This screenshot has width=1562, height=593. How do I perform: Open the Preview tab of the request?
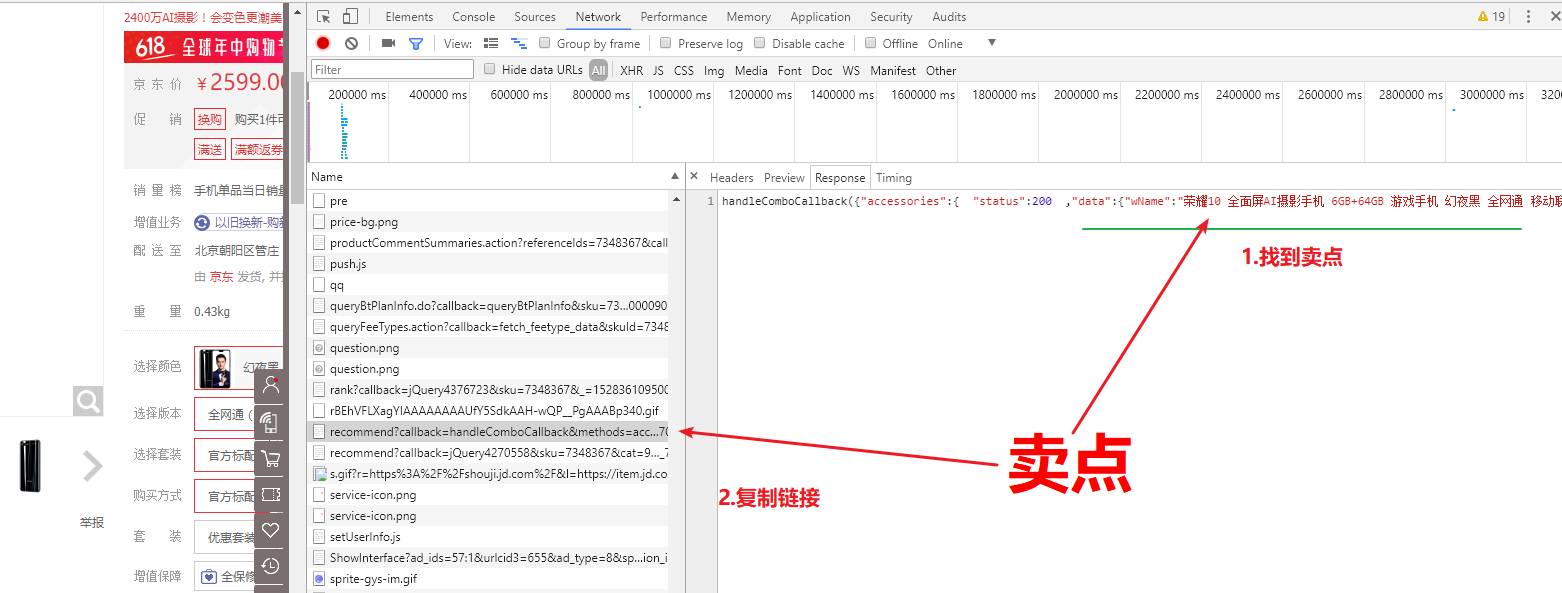784,177
